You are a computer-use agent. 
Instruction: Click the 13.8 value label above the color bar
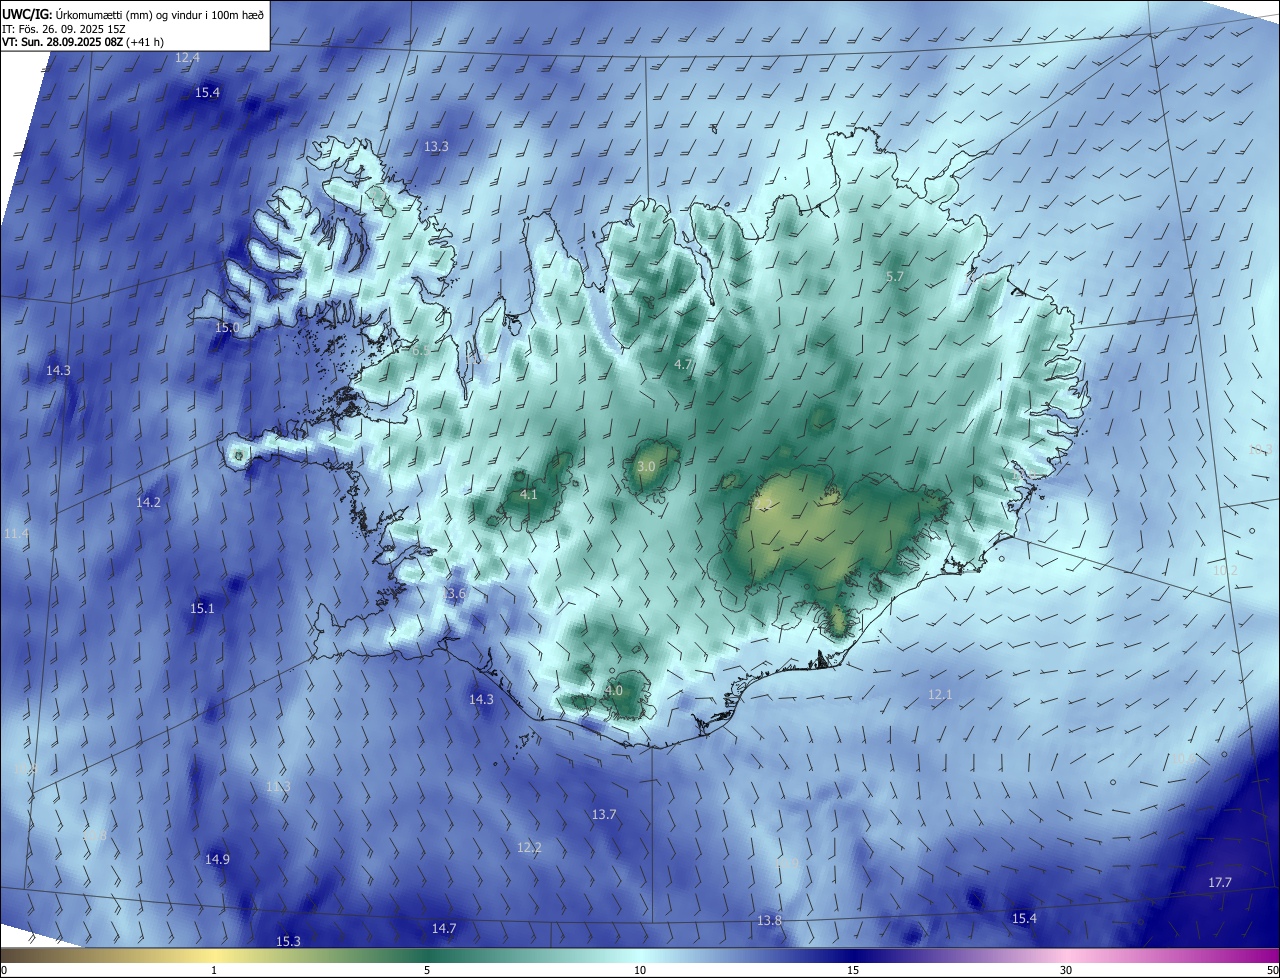coord(769,921)
